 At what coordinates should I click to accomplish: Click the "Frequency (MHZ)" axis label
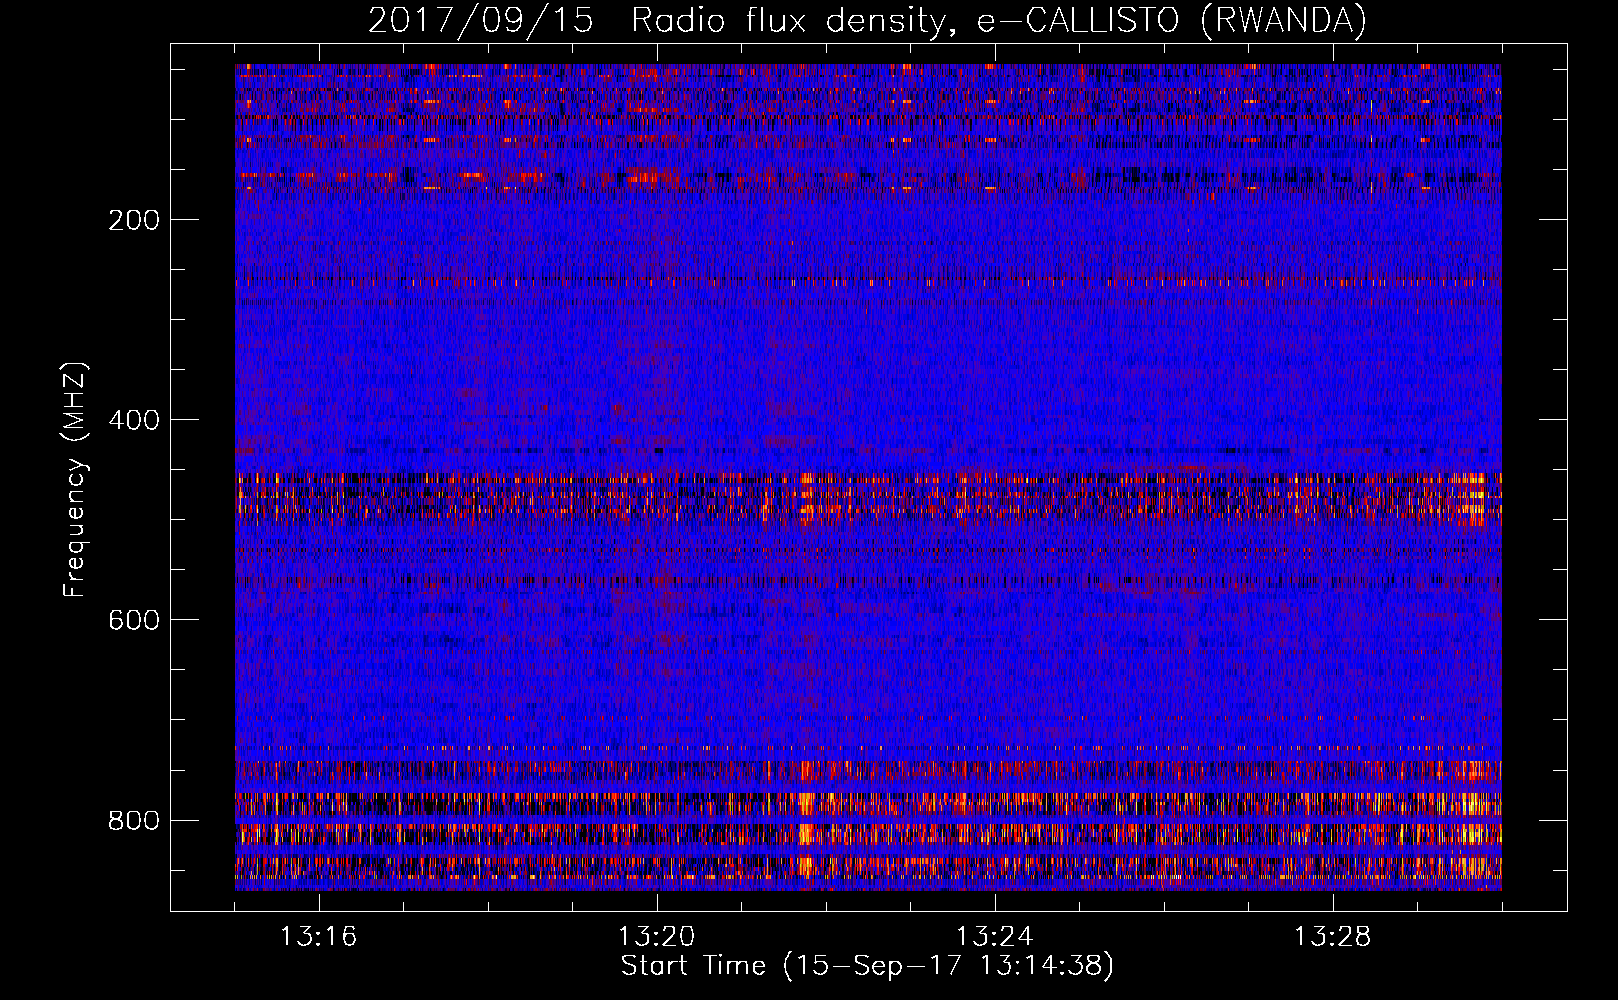click(x=76, y=480)
